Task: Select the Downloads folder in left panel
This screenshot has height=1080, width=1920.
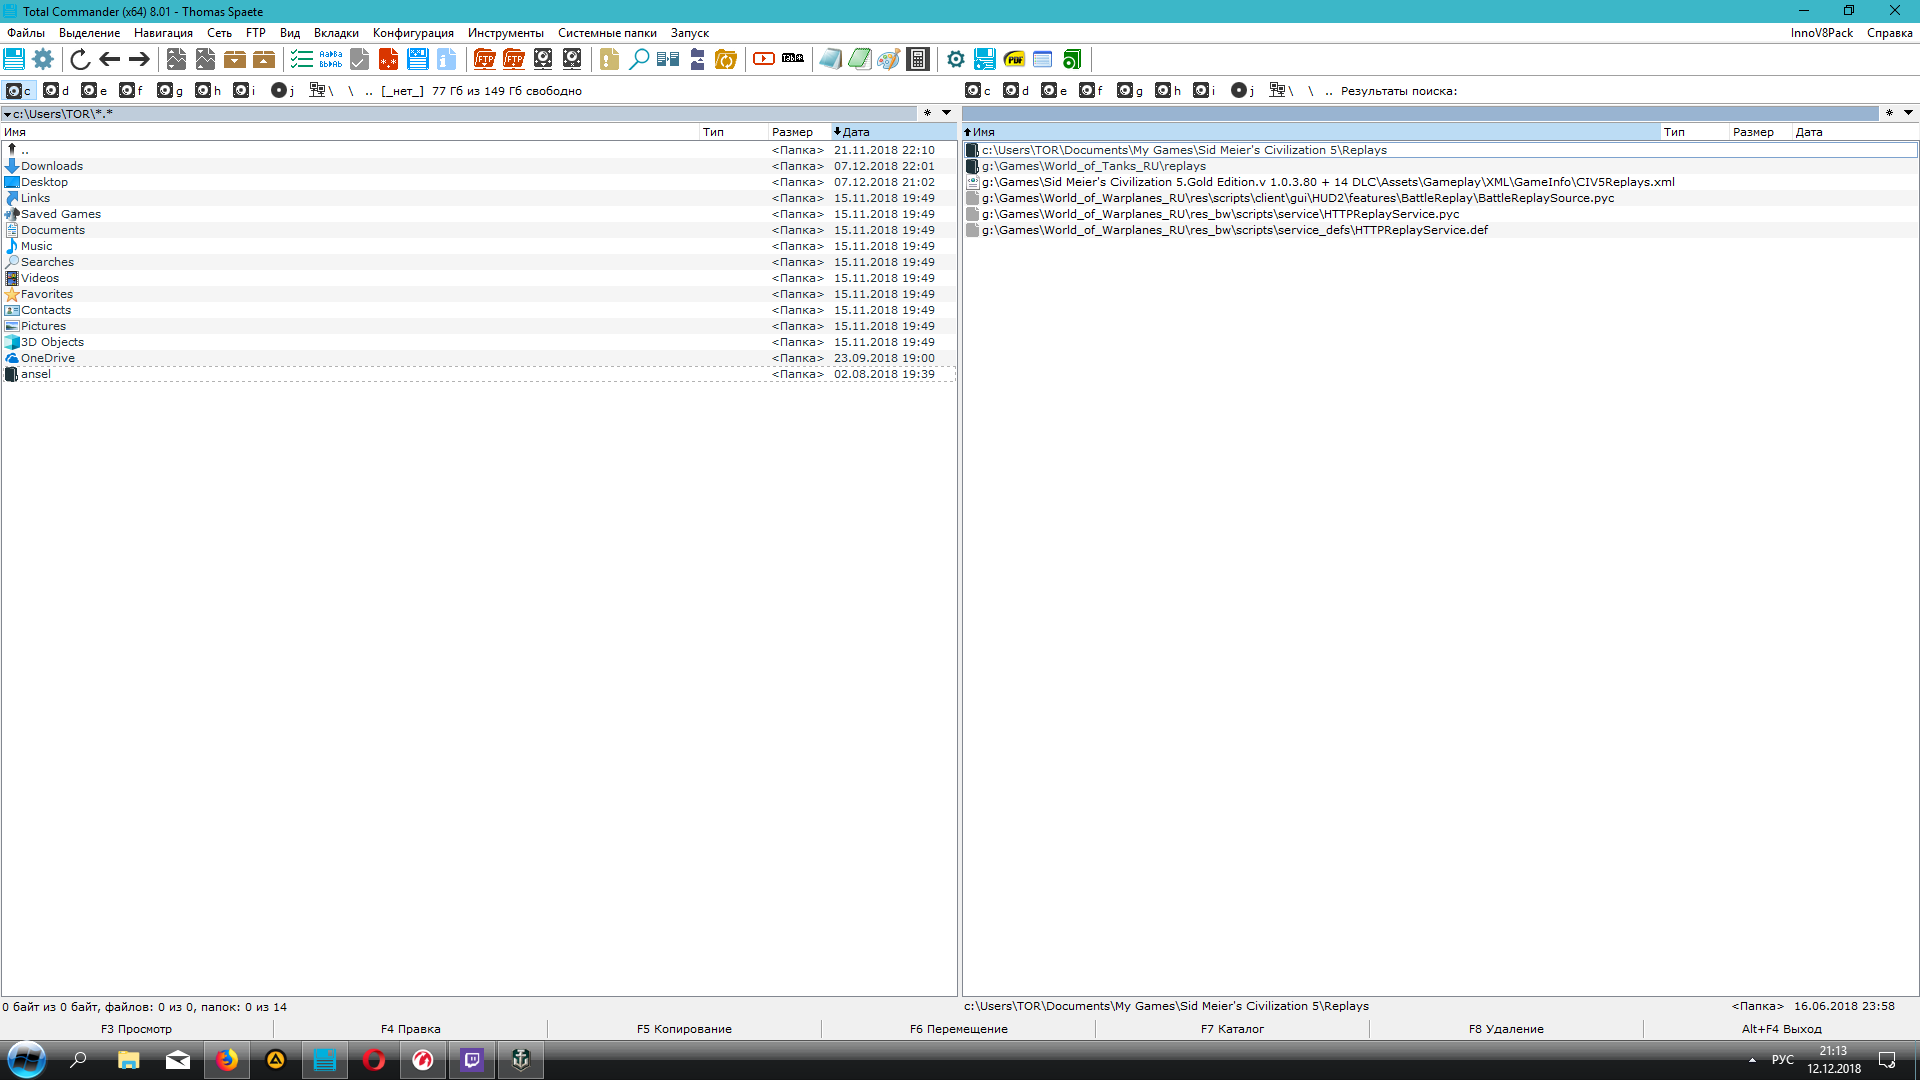Action: 478,166
